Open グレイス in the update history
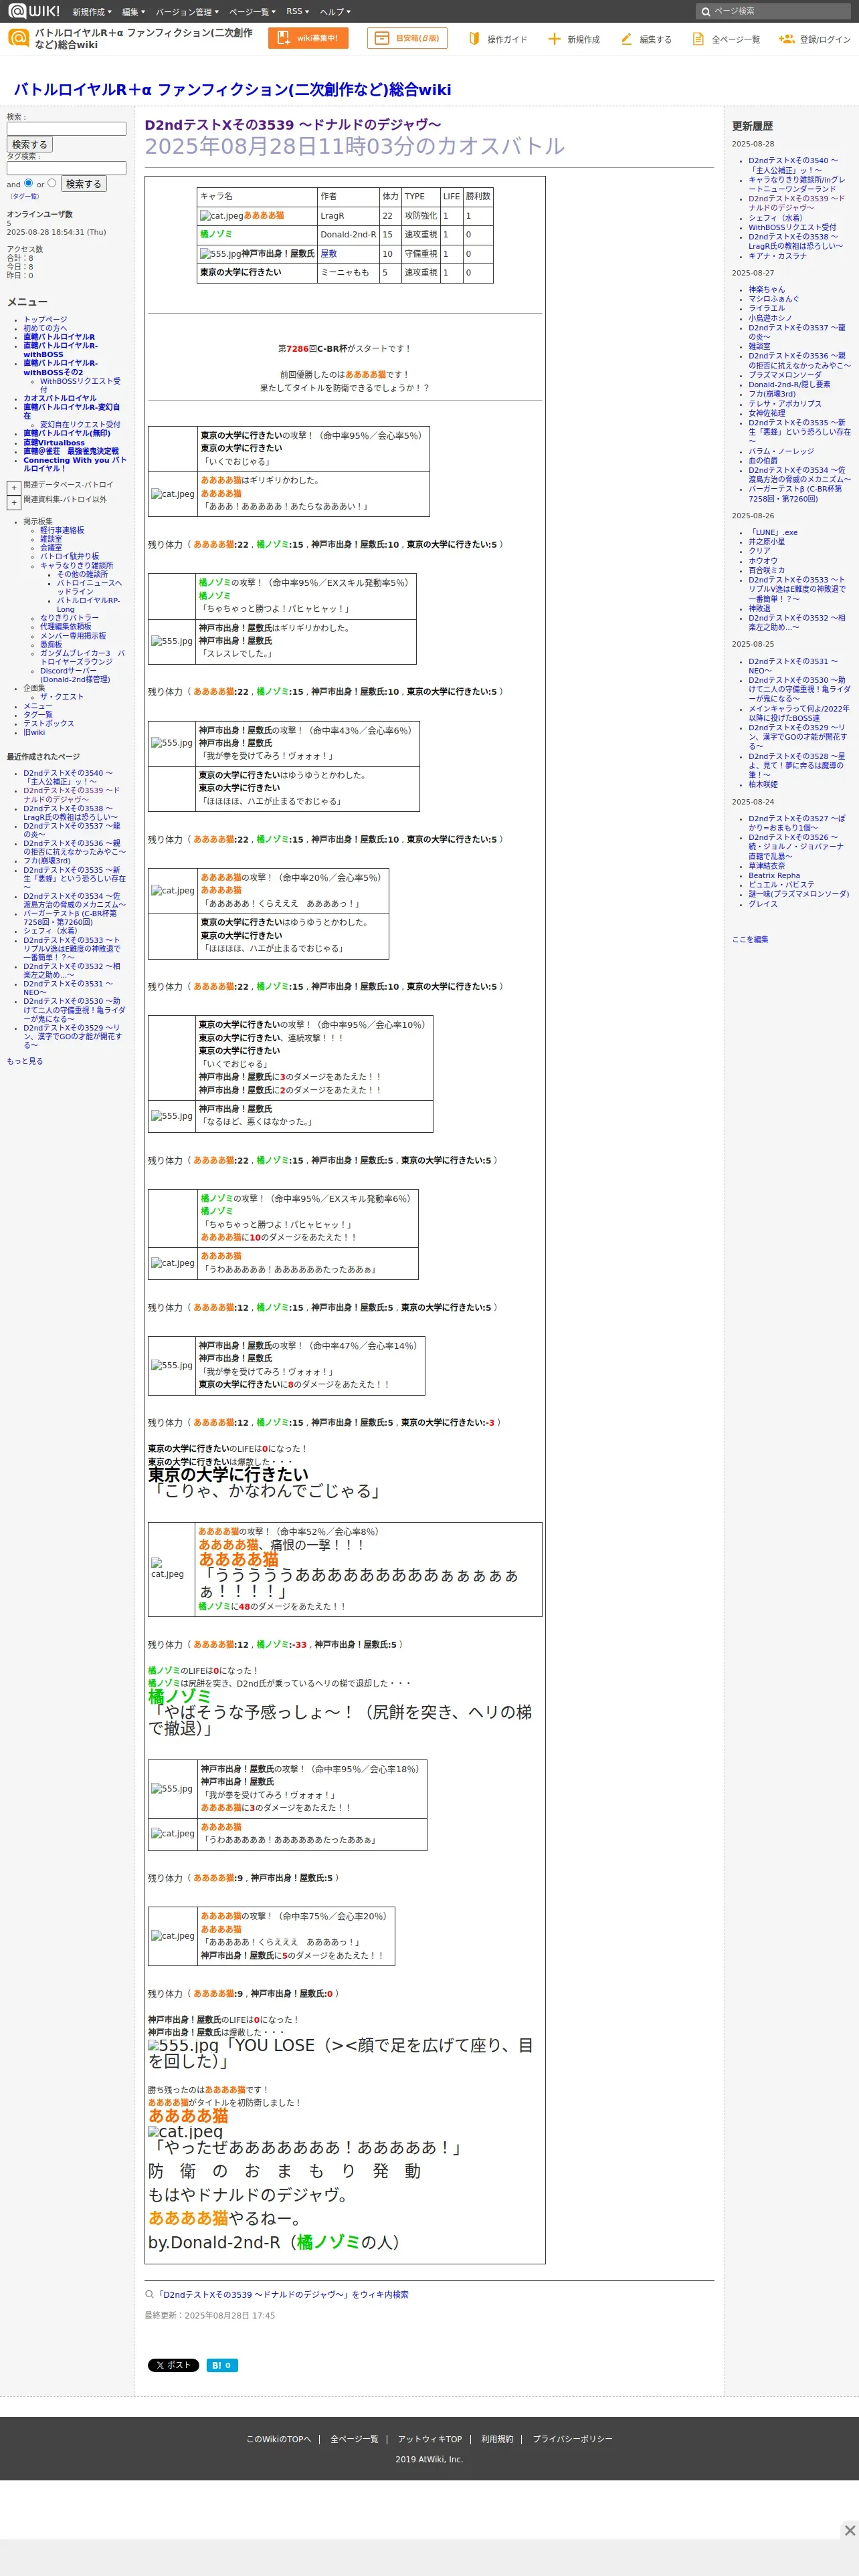The width and height of the screenshot is (859, 2576). pyautogui.click(x=762, y=903)
